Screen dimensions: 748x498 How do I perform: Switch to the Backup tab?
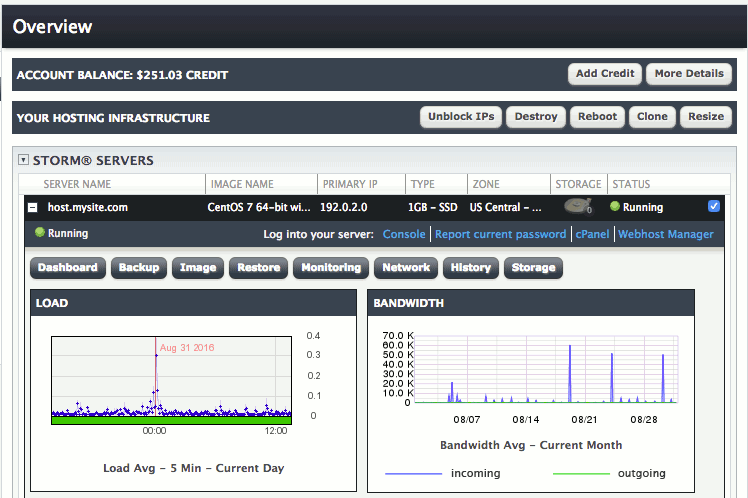(x=139, y=268)
